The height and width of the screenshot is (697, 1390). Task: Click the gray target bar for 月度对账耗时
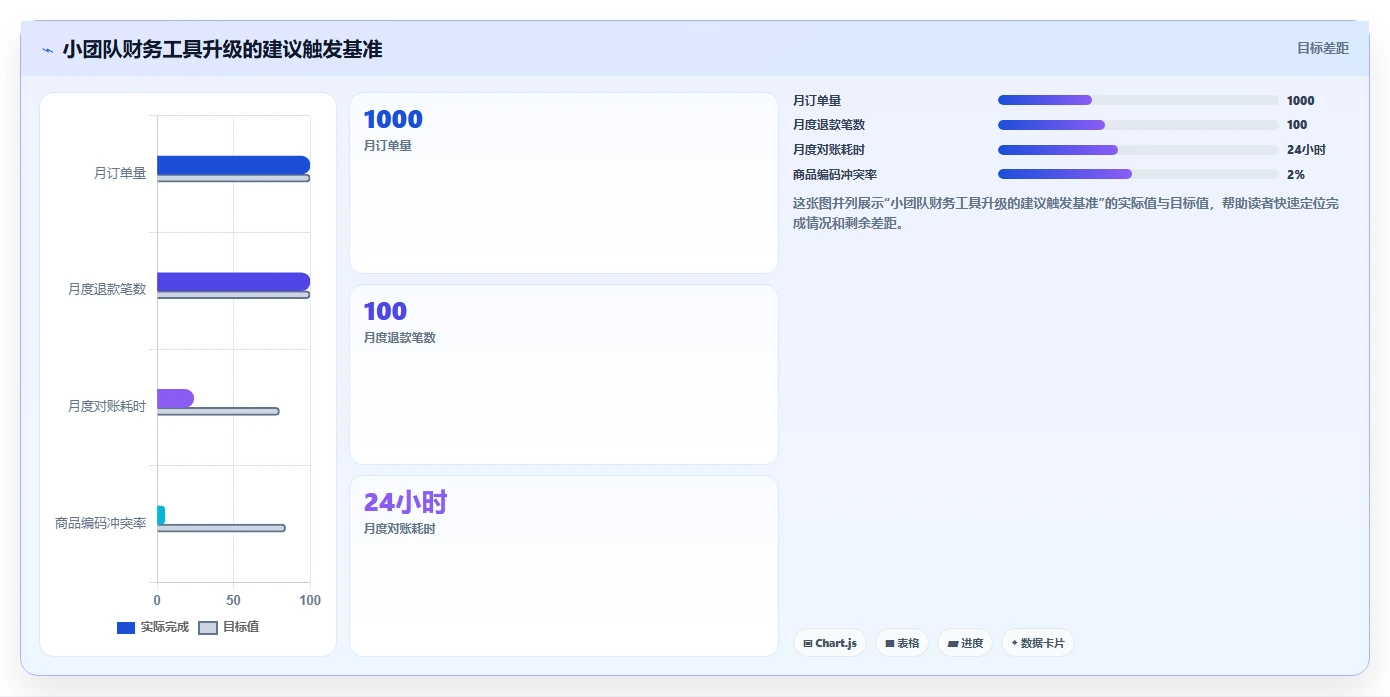(x=218, y=411)
